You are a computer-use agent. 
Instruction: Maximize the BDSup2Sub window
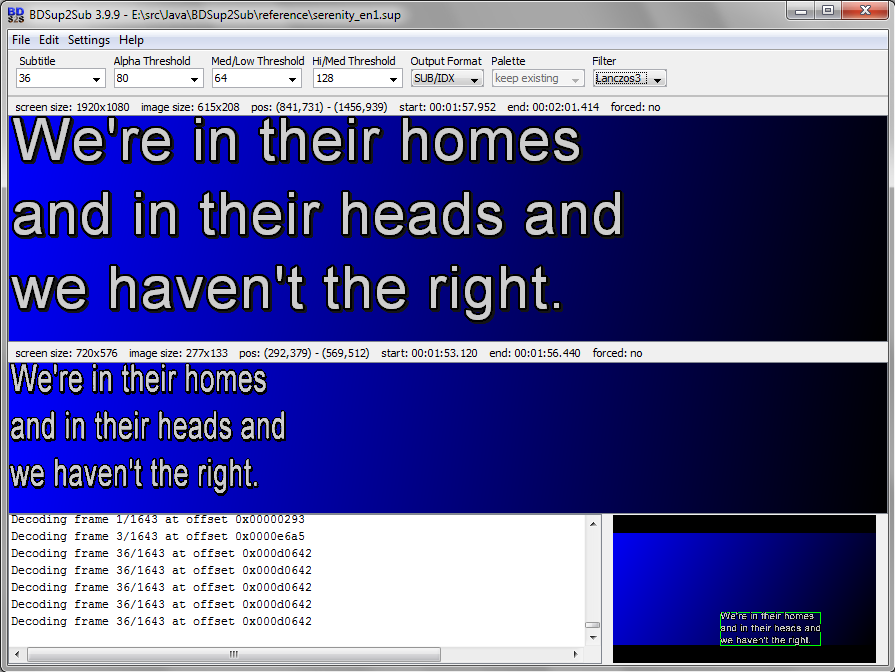(828, 11)
